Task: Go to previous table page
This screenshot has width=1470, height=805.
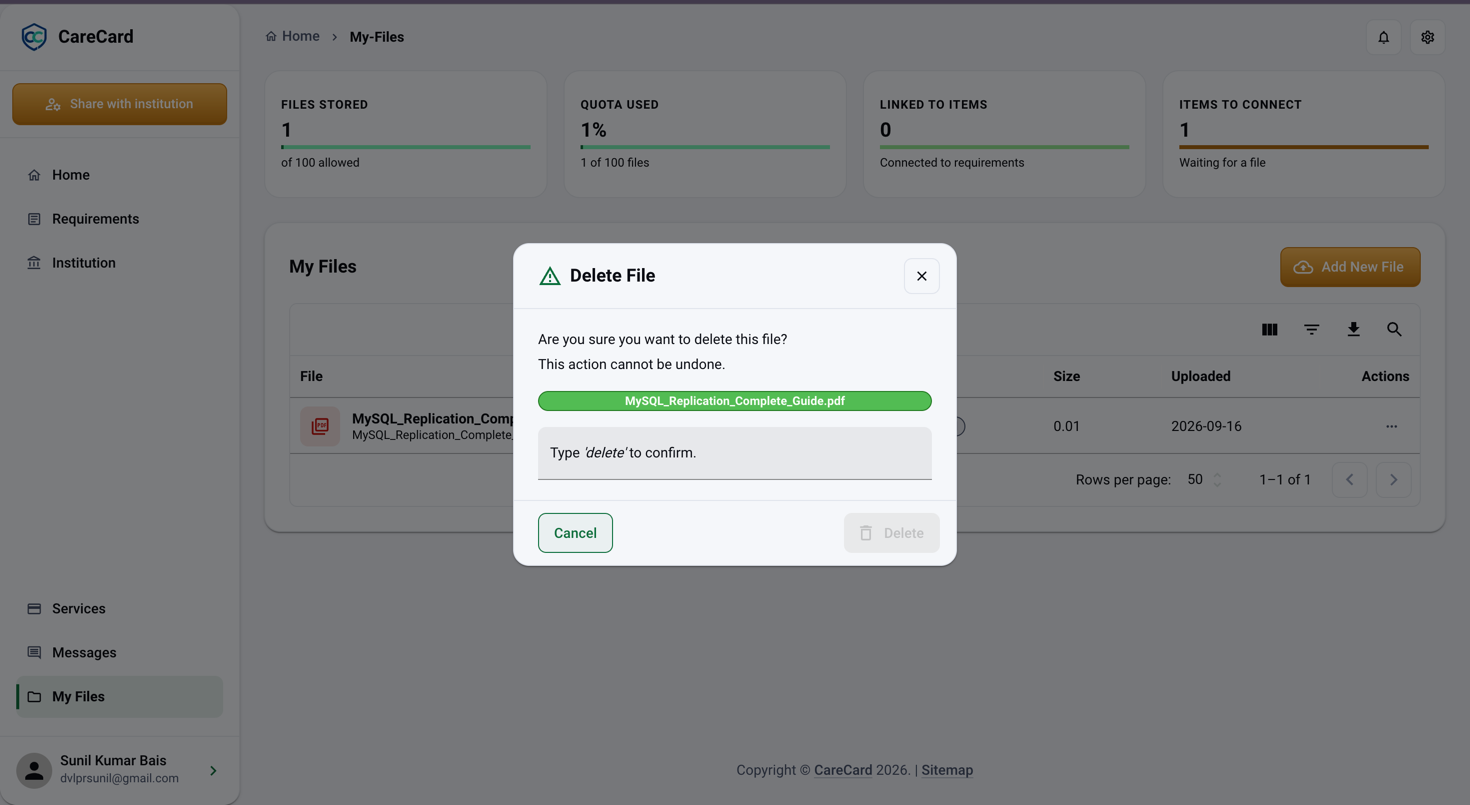Action: [x=1350, y=480]
